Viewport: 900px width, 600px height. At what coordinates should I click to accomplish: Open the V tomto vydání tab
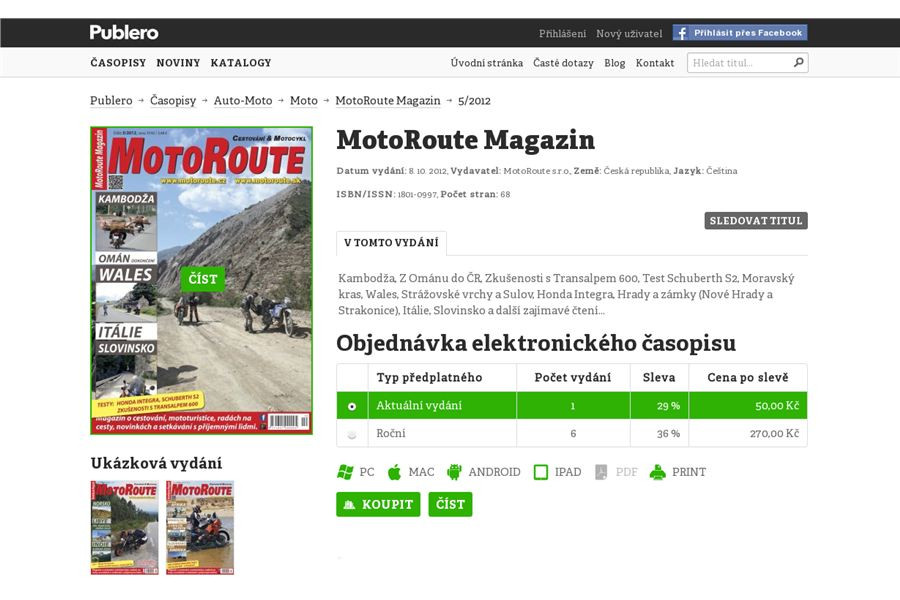[x=391, y=243]
